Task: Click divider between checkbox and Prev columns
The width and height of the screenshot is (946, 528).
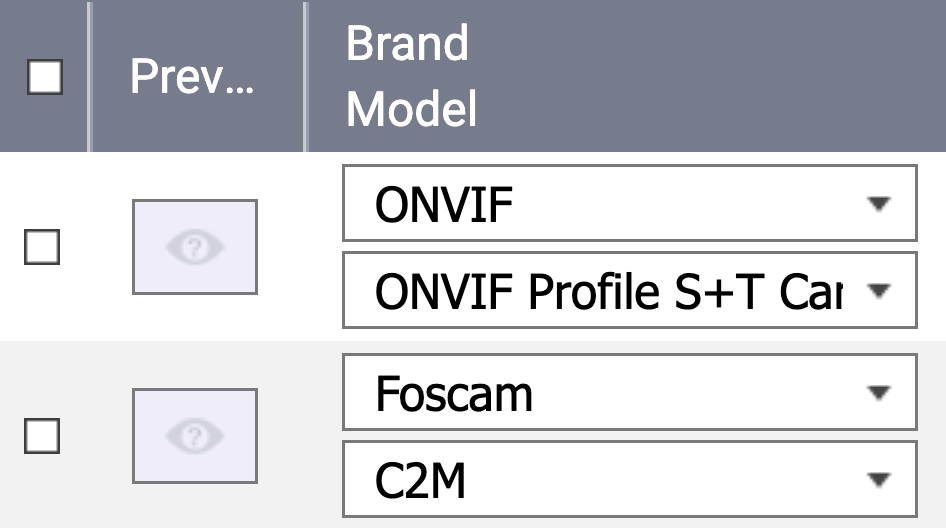Action: point(89,77)
